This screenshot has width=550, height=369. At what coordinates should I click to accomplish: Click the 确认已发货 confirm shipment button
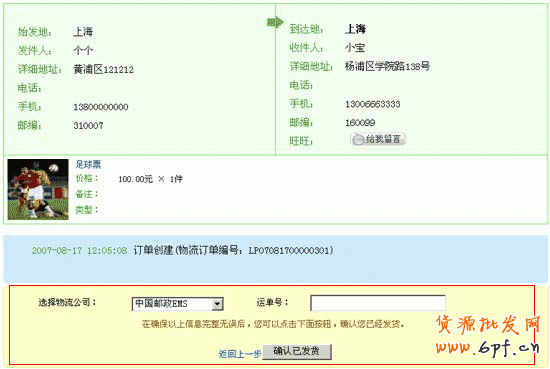point(297,351)
